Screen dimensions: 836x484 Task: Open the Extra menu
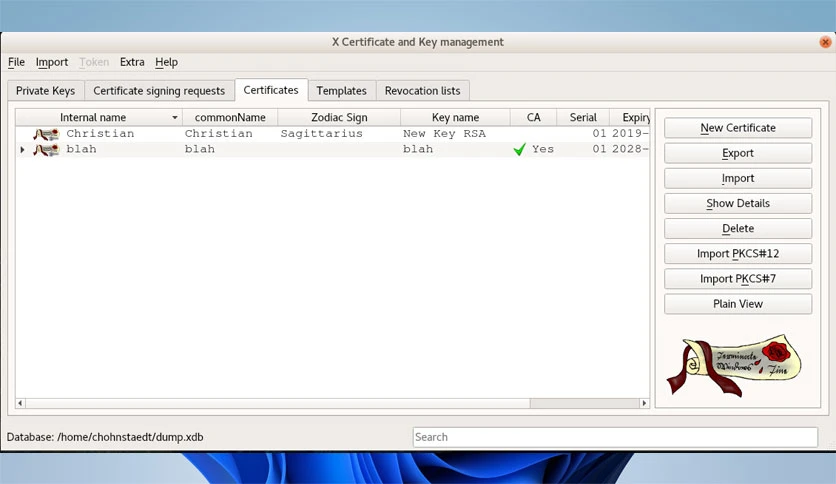132,62
